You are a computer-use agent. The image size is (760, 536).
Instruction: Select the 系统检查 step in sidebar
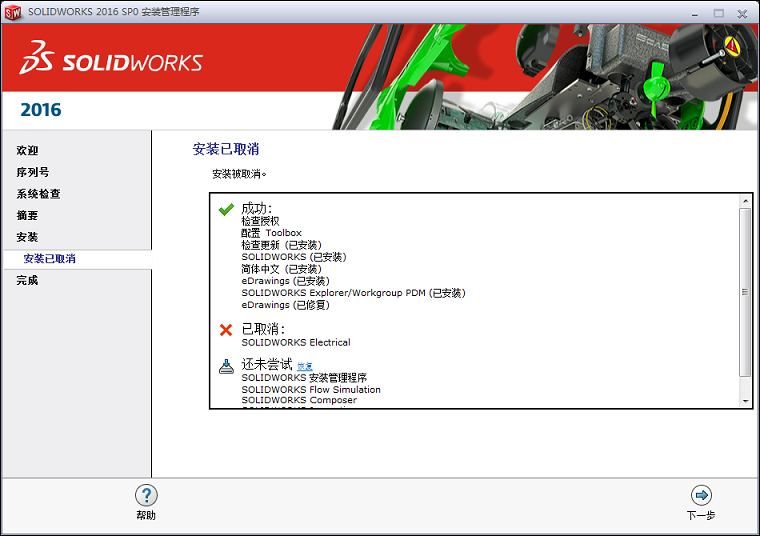click(x=38, y=194)
